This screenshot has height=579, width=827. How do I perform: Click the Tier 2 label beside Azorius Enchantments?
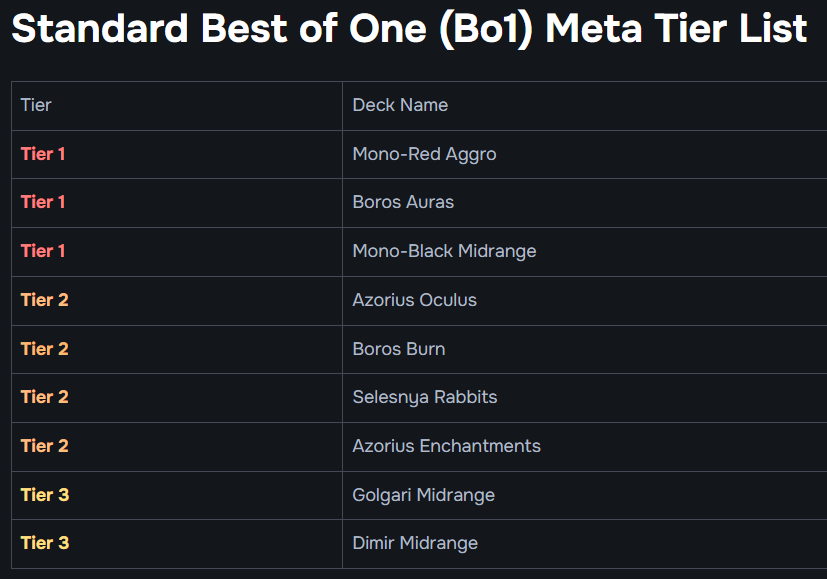pyautogui.click(x=44, y=446)
